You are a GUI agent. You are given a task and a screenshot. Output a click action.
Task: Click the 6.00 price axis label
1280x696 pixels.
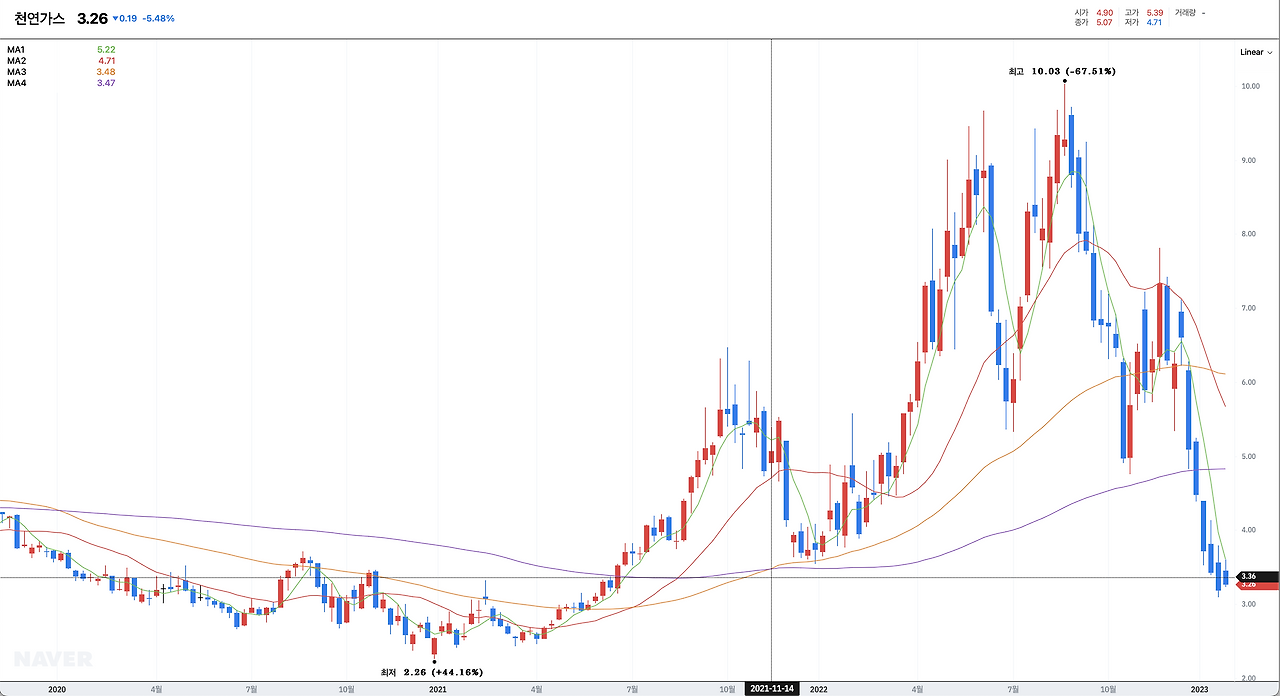pyautogui.click(x=1250, y=382)
